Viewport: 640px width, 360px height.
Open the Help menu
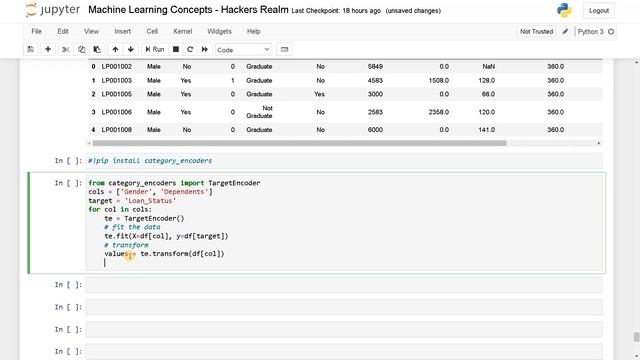pos(253,31)
